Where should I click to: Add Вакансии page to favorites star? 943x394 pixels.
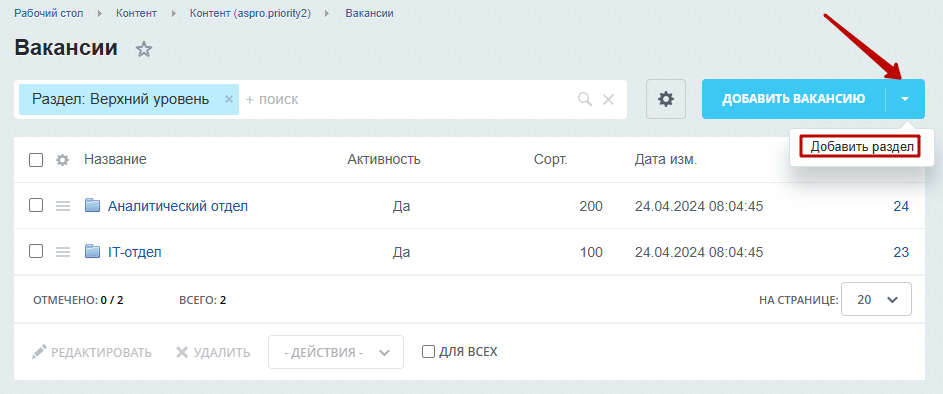tap(144, 49)
